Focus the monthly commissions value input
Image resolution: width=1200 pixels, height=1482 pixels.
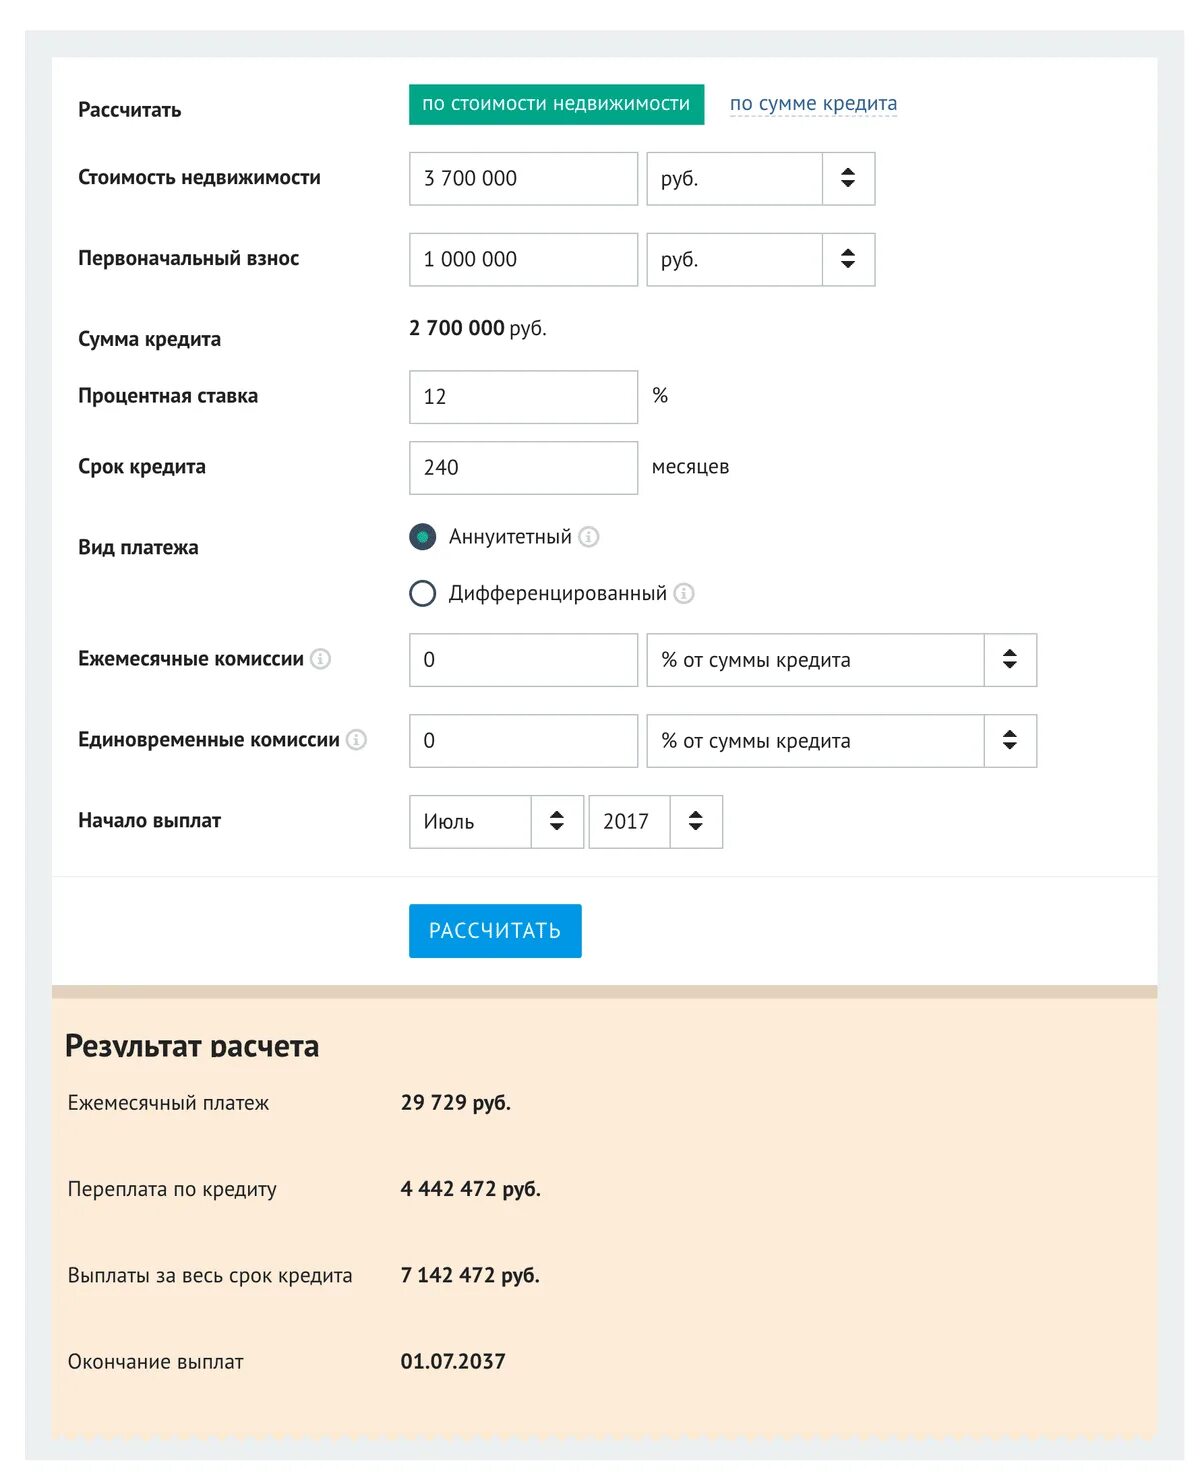click(x=523, y=660)
